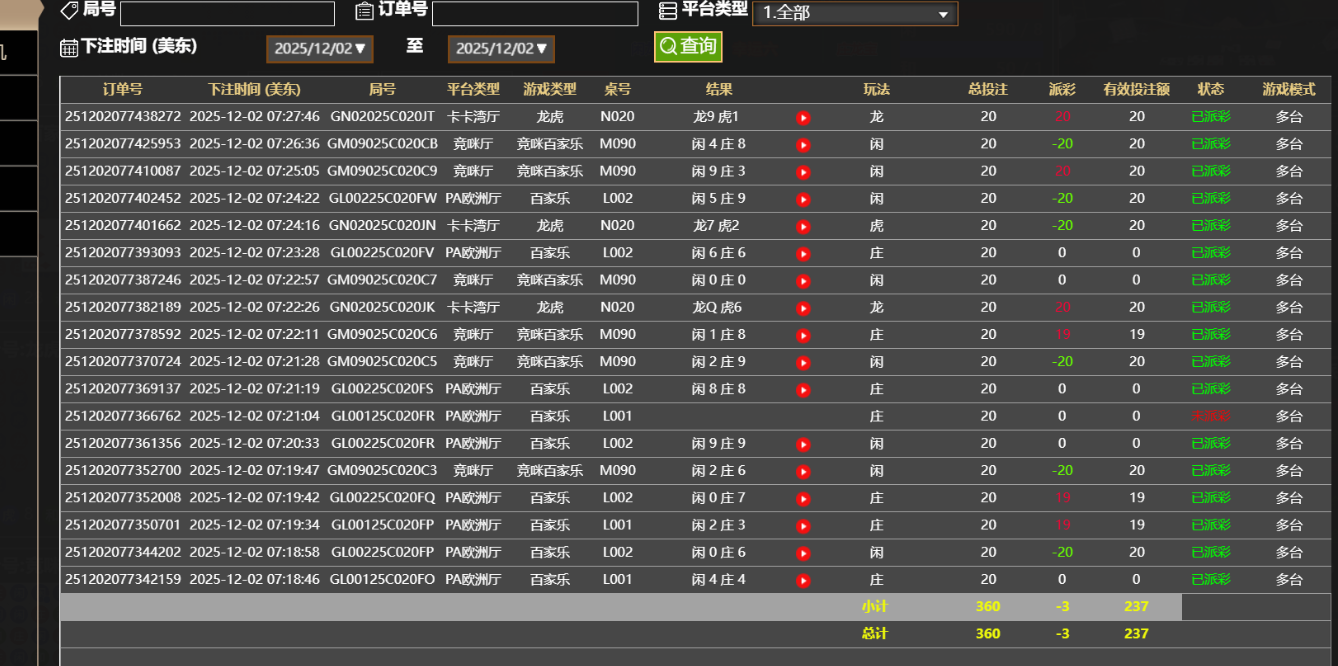Click the 查询 search button
Image resolution: width=1338 pixels, height=666 pixels.
click(x=688, y=46)
